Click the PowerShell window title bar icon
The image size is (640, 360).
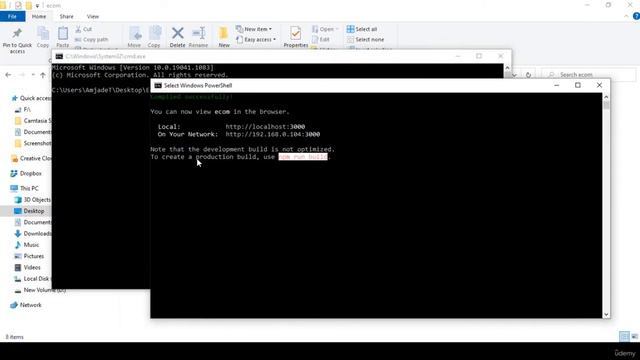[158, 85]
